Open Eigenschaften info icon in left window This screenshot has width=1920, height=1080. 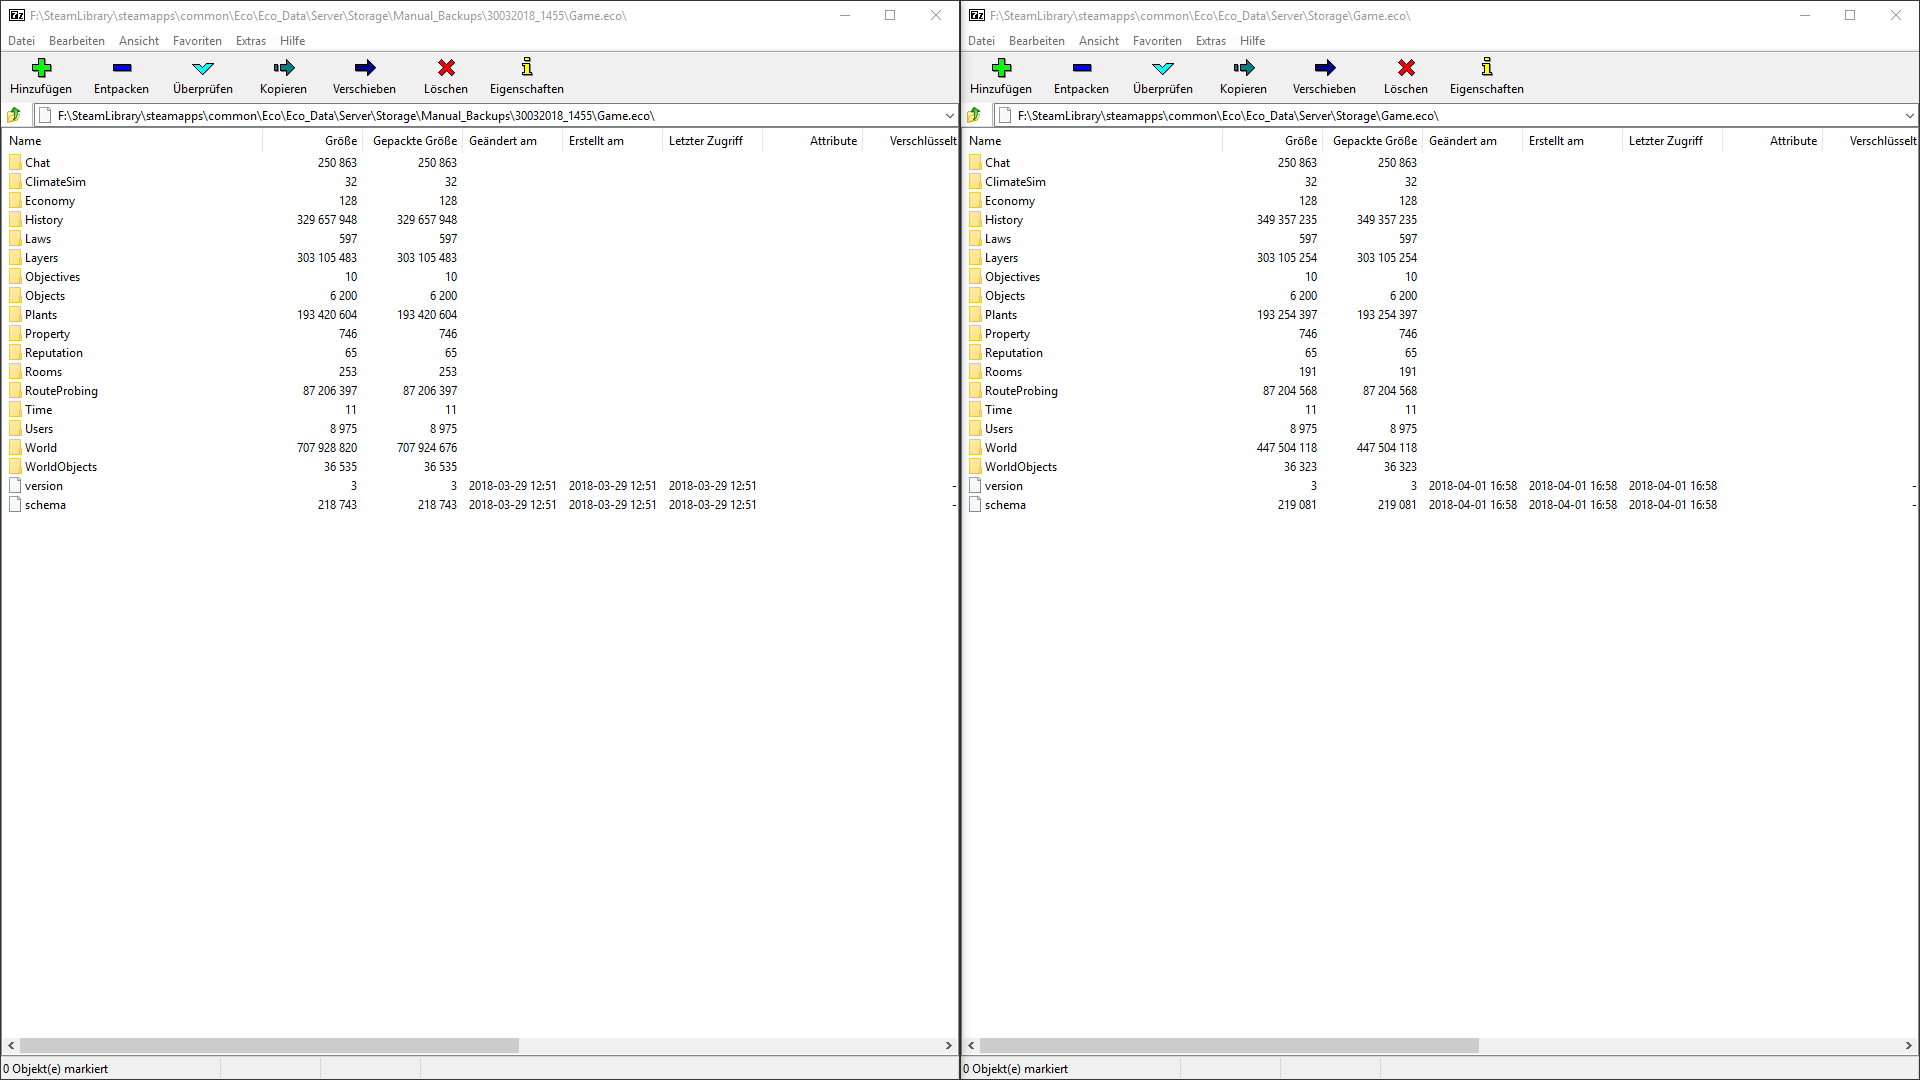click(527, 68)
